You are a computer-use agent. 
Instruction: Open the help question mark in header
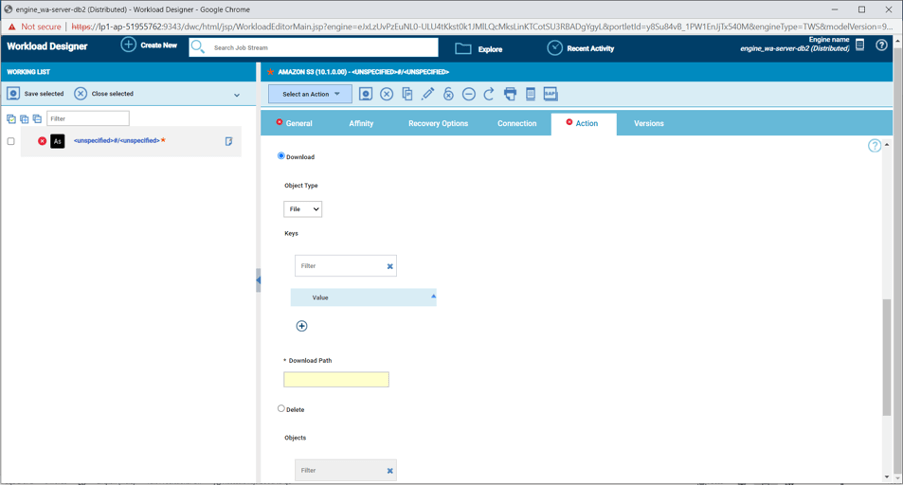pyautogui.click(x=881, y=45)
